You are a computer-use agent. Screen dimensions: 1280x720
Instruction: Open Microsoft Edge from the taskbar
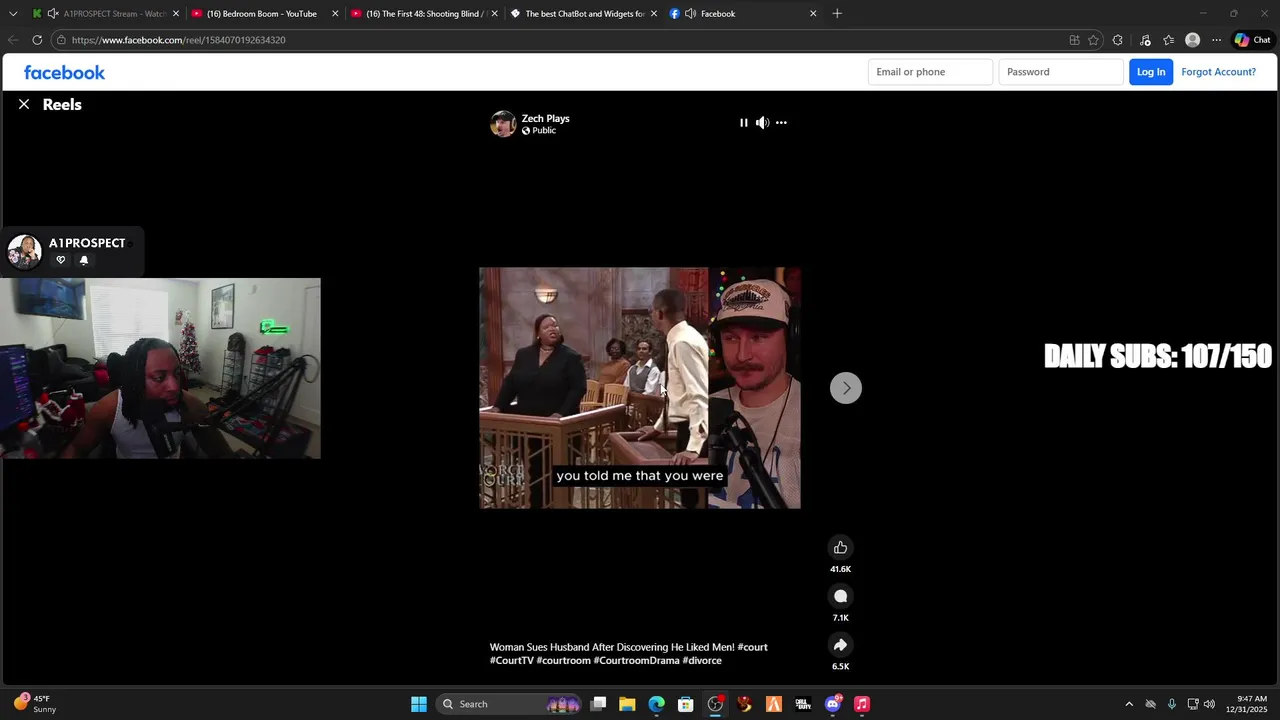tap(656, 704)
